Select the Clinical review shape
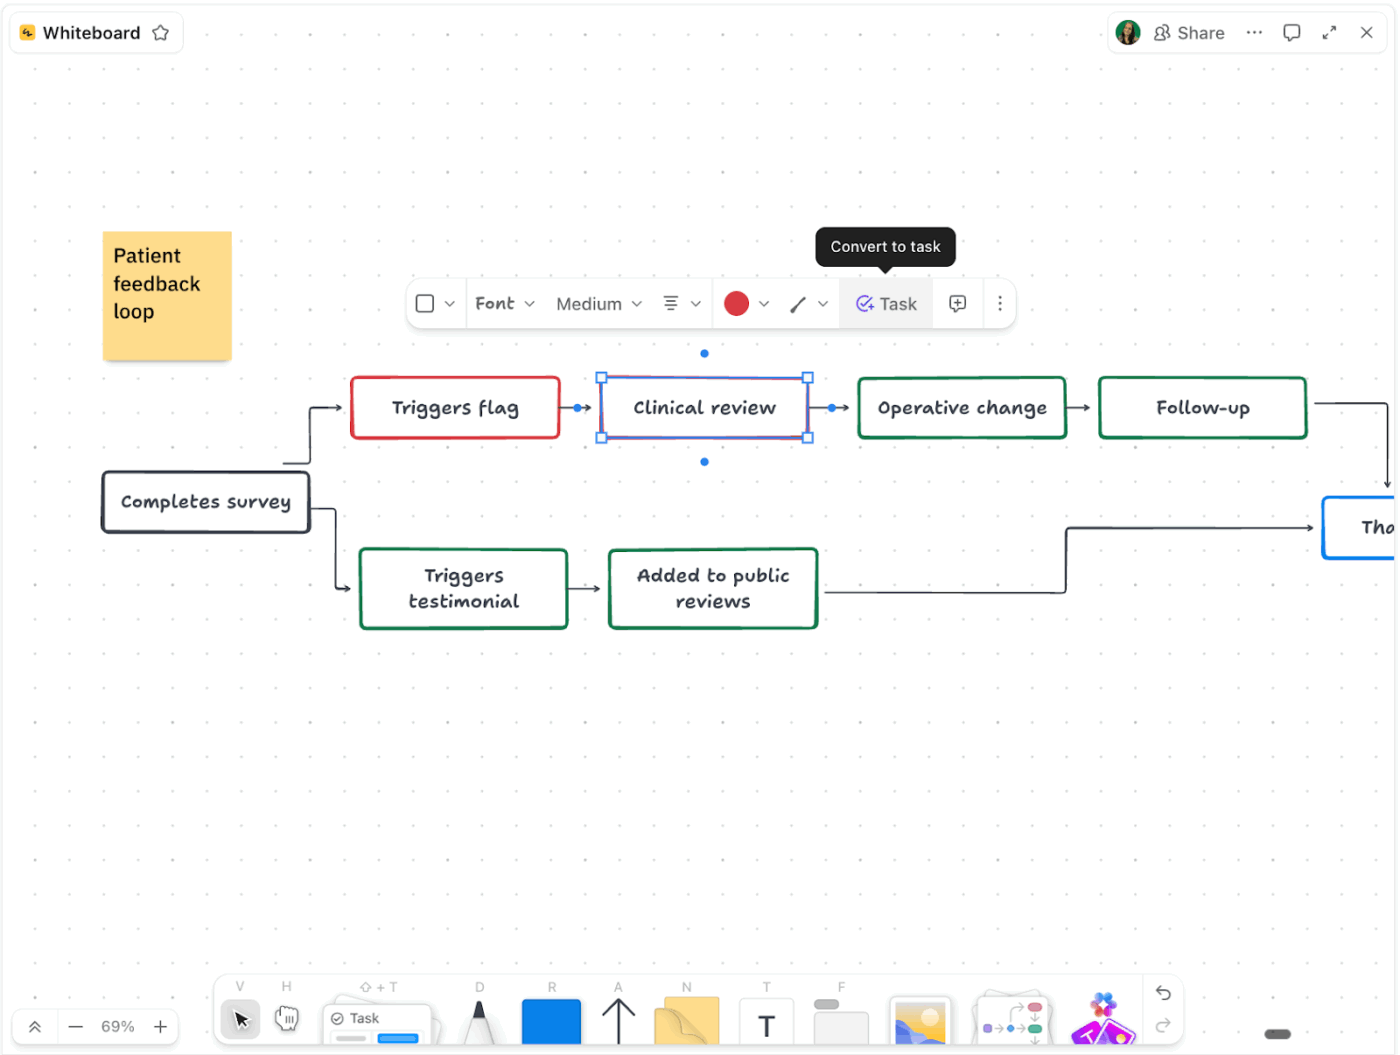The width and height of the screenshot is (1400, 1055). pyautogui.click(x=704, y=408)
